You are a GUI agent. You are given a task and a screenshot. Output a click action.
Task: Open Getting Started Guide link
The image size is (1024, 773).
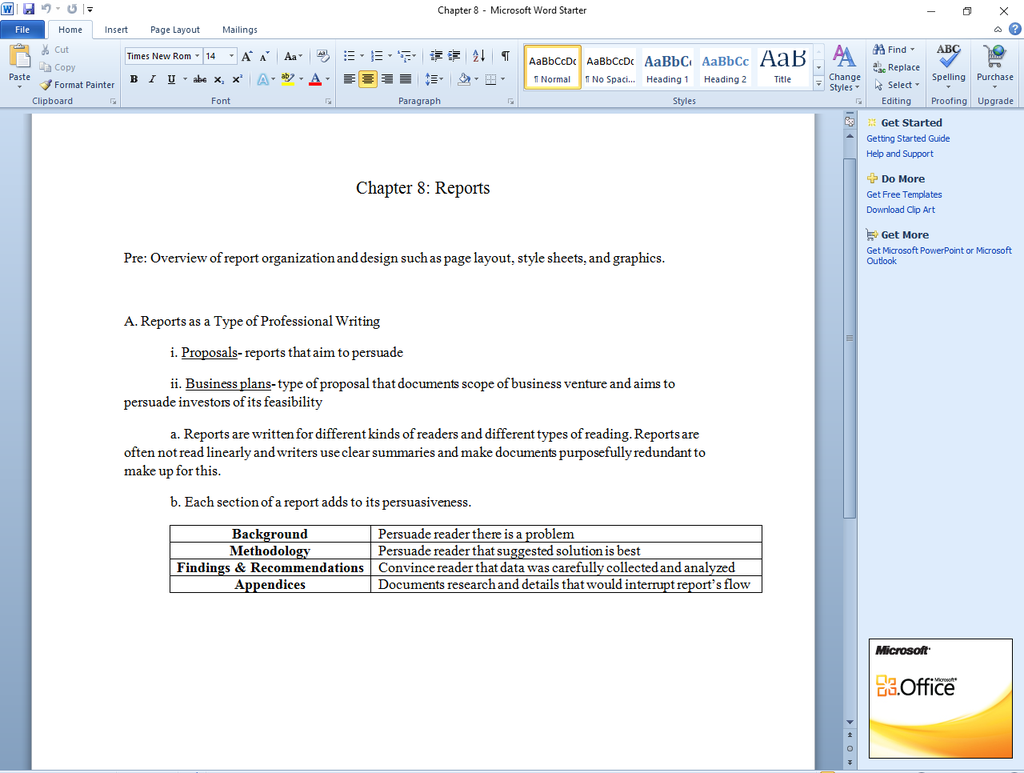[x=908, y=138]
